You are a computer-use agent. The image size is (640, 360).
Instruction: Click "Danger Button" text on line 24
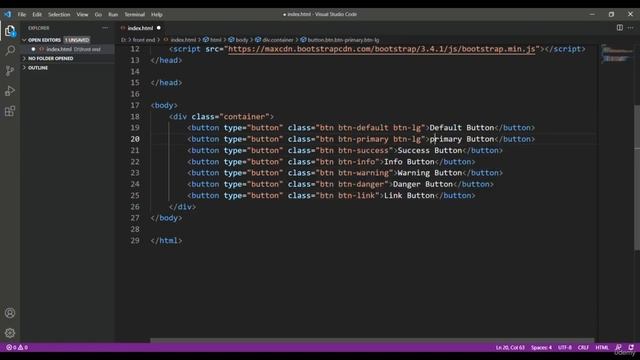click(423, 184)
